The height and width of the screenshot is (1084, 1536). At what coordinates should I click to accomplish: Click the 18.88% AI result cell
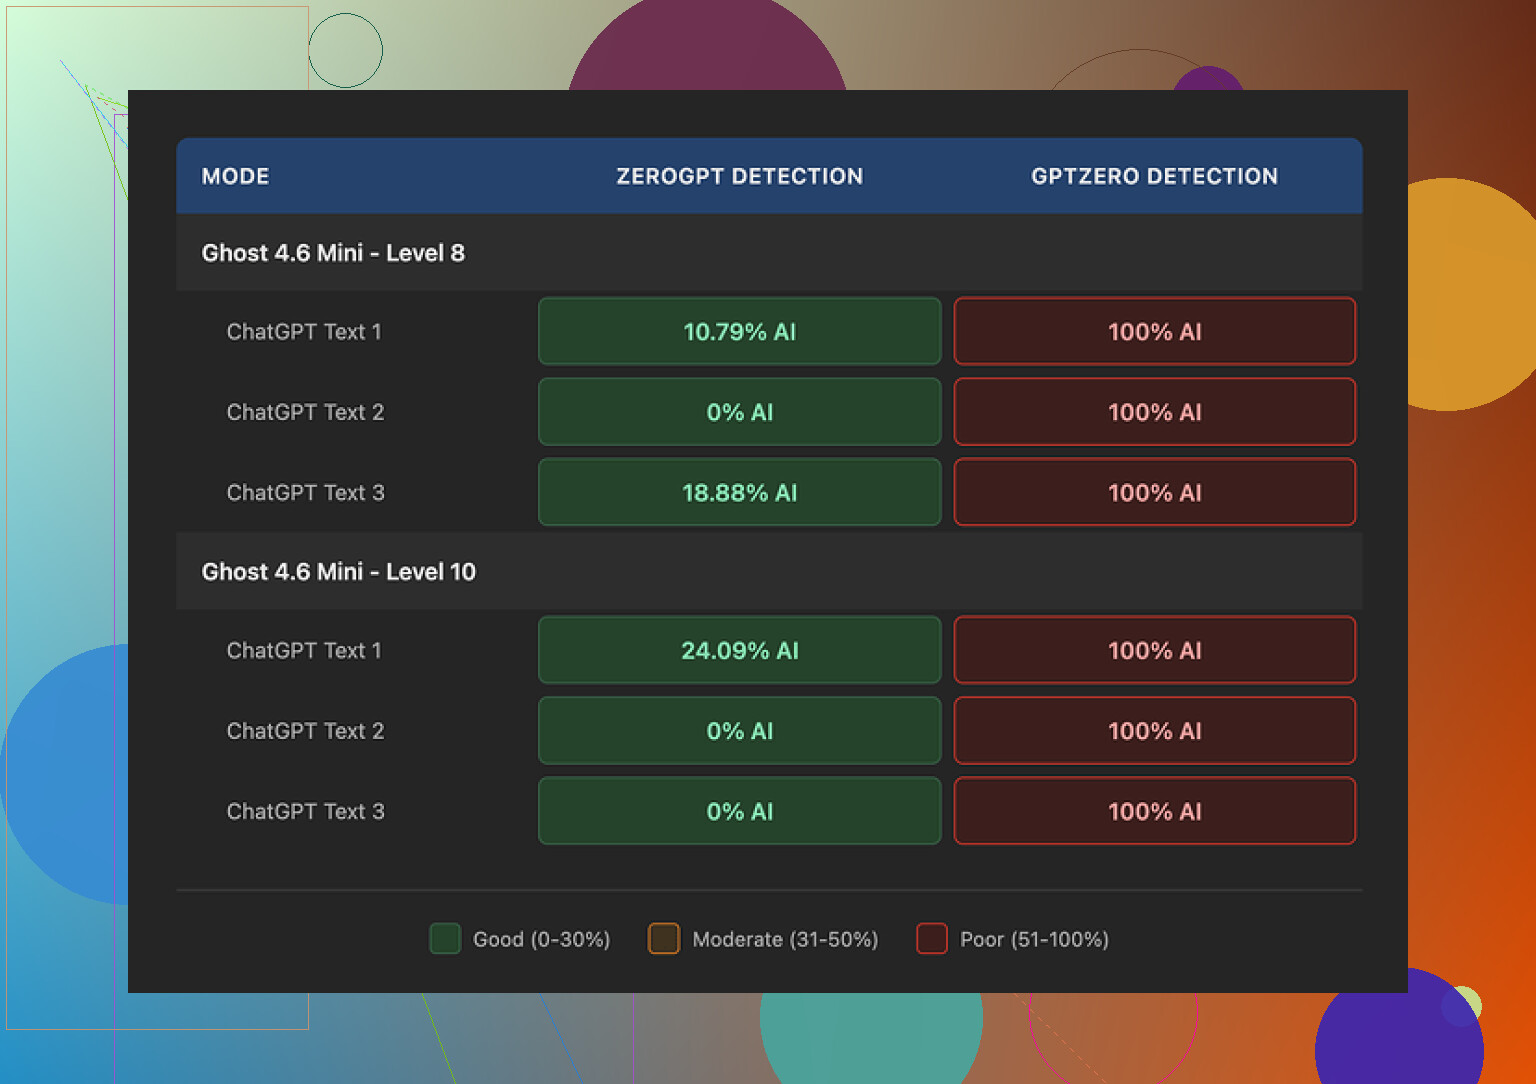[x=739, y=493]
